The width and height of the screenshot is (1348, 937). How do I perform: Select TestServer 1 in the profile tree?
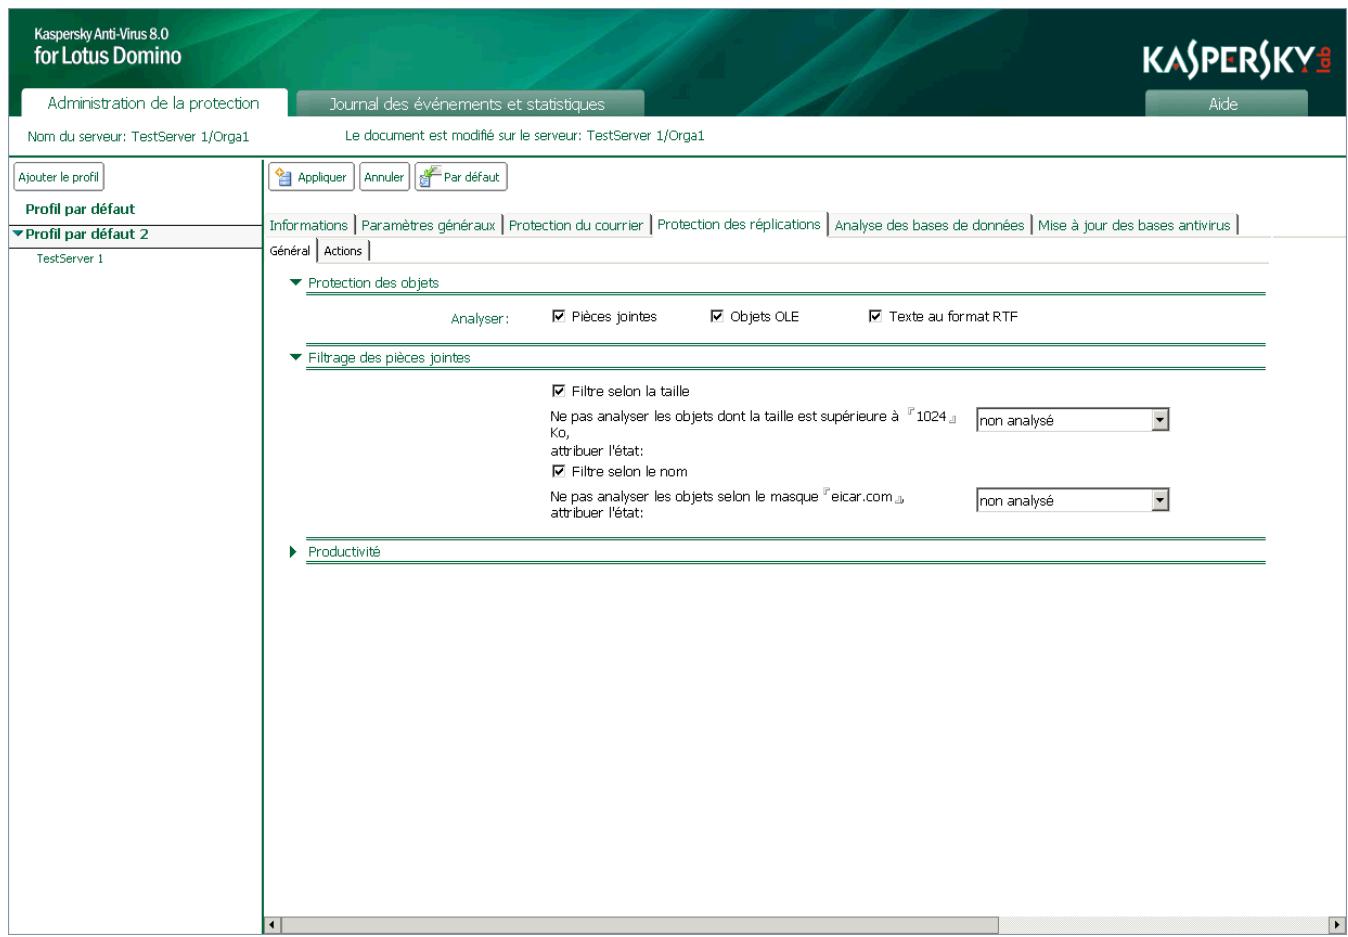pos(70,258)
